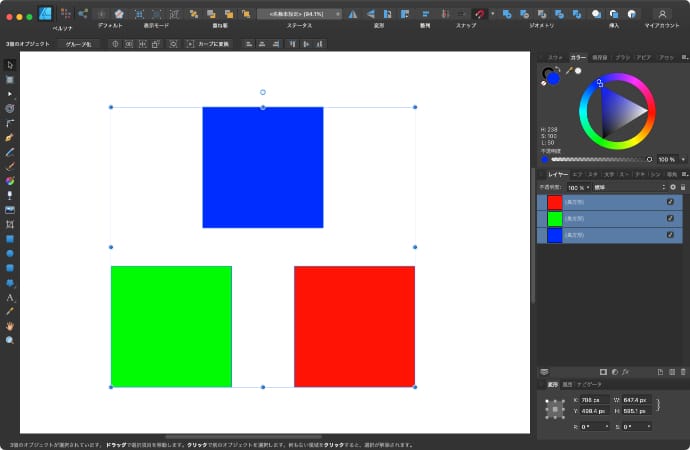Open the layer opacity 100% dropdown
Screen dimensions: 690x450
(578, 187)
